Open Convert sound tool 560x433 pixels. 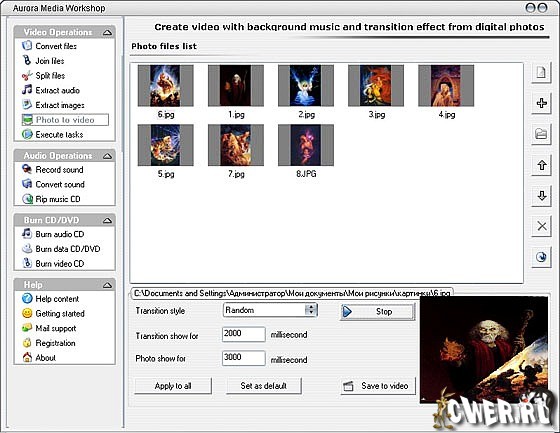click(53, 184)
